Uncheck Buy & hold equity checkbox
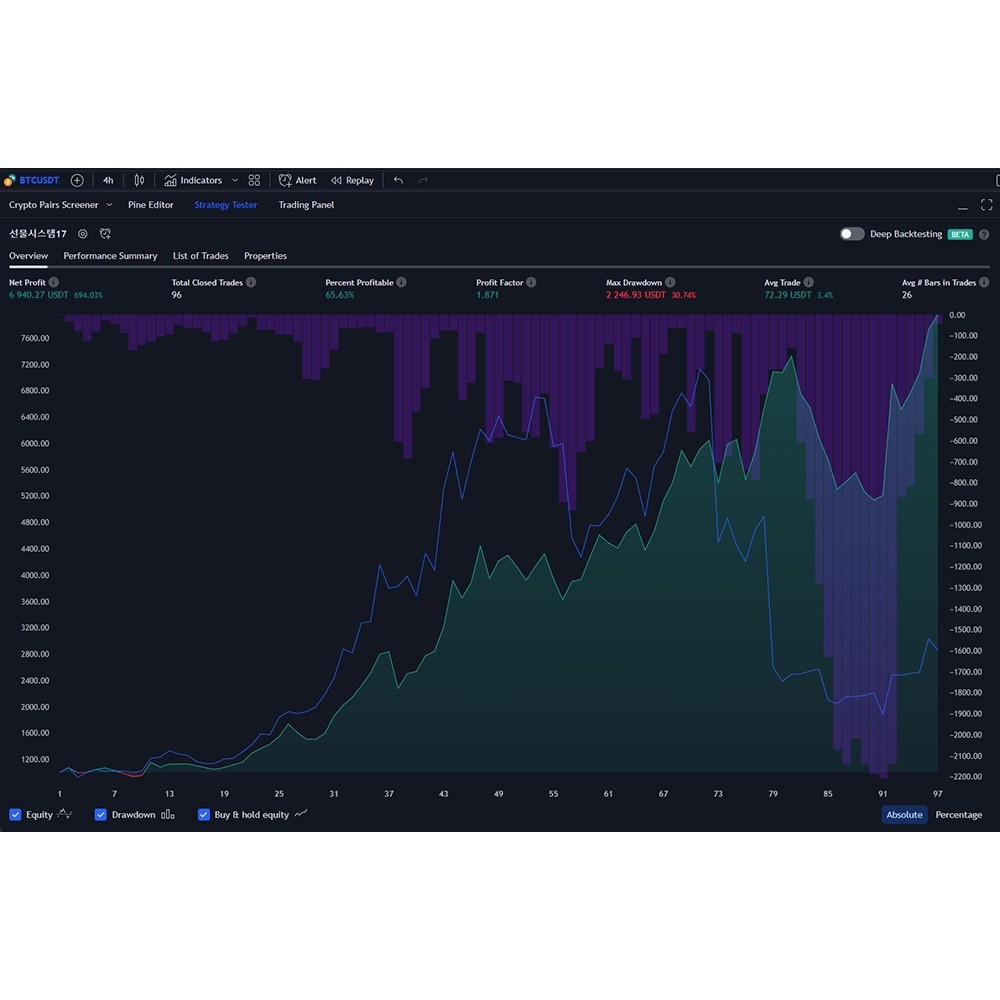This screenshot has width=1000, height=1000. point(204,814)
